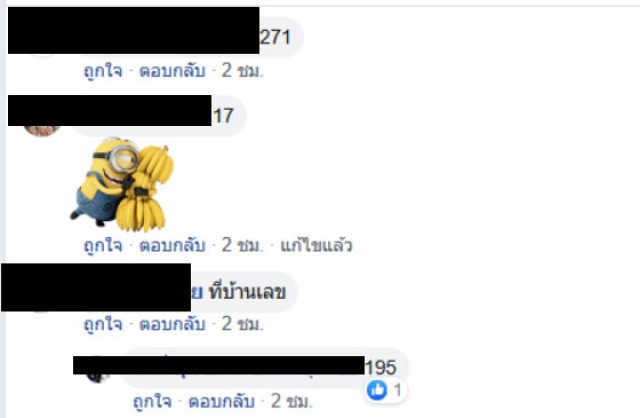Screen dimensions: 640x418
Task: Like the "ที่บ้านเลข" comment
Action: click(103, 324)
